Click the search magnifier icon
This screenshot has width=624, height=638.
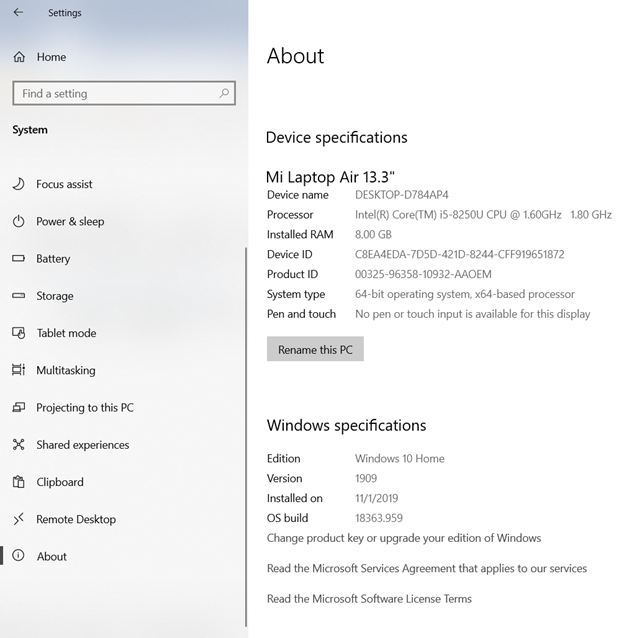[x=224, y=94]
